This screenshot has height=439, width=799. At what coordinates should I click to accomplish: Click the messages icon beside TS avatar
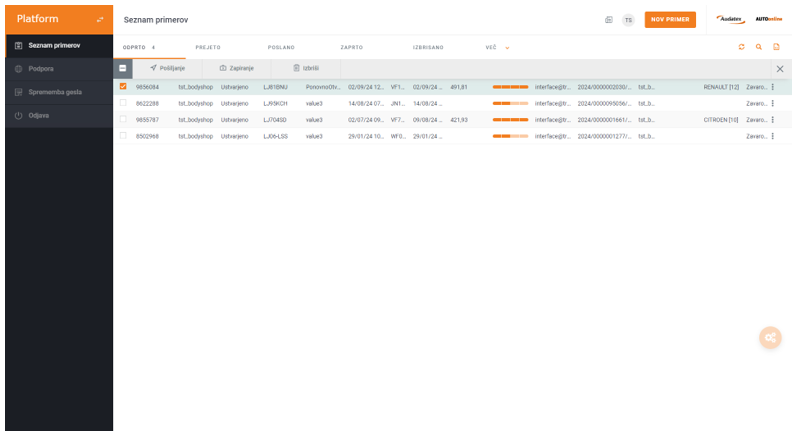(x=609, y=20)
